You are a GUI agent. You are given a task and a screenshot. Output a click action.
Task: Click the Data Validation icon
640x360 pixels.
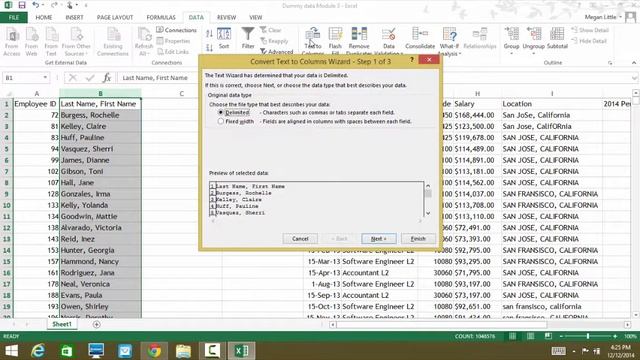389,41
